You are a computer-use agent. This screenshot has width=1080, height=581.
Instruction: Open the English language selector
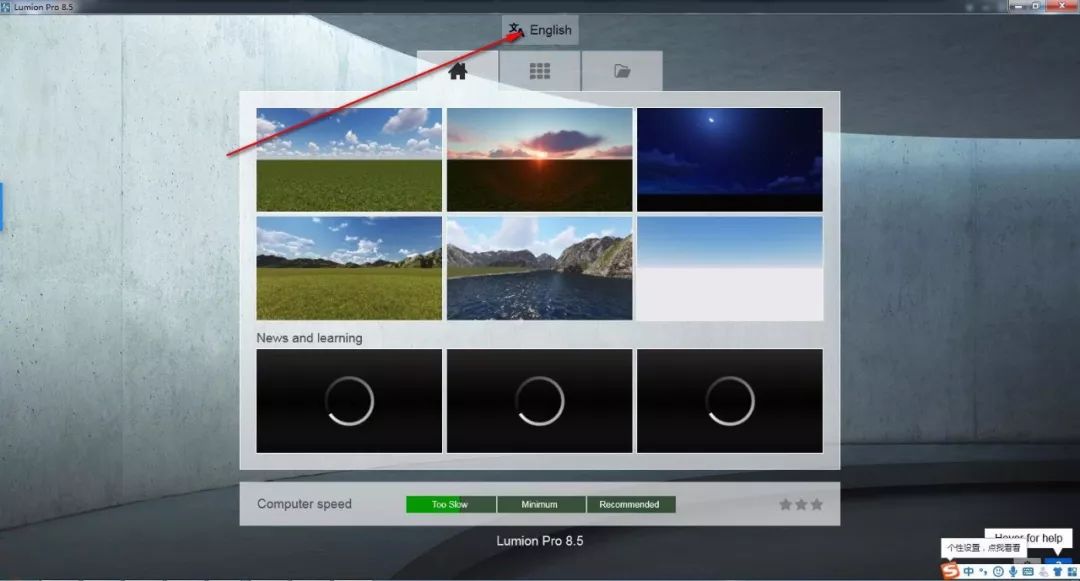pos(540,30)
